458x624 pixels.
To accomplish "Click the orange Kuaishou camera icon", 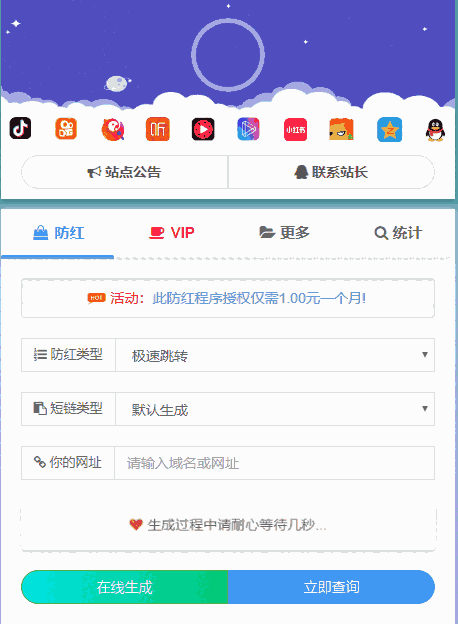I will coord(66,129).
